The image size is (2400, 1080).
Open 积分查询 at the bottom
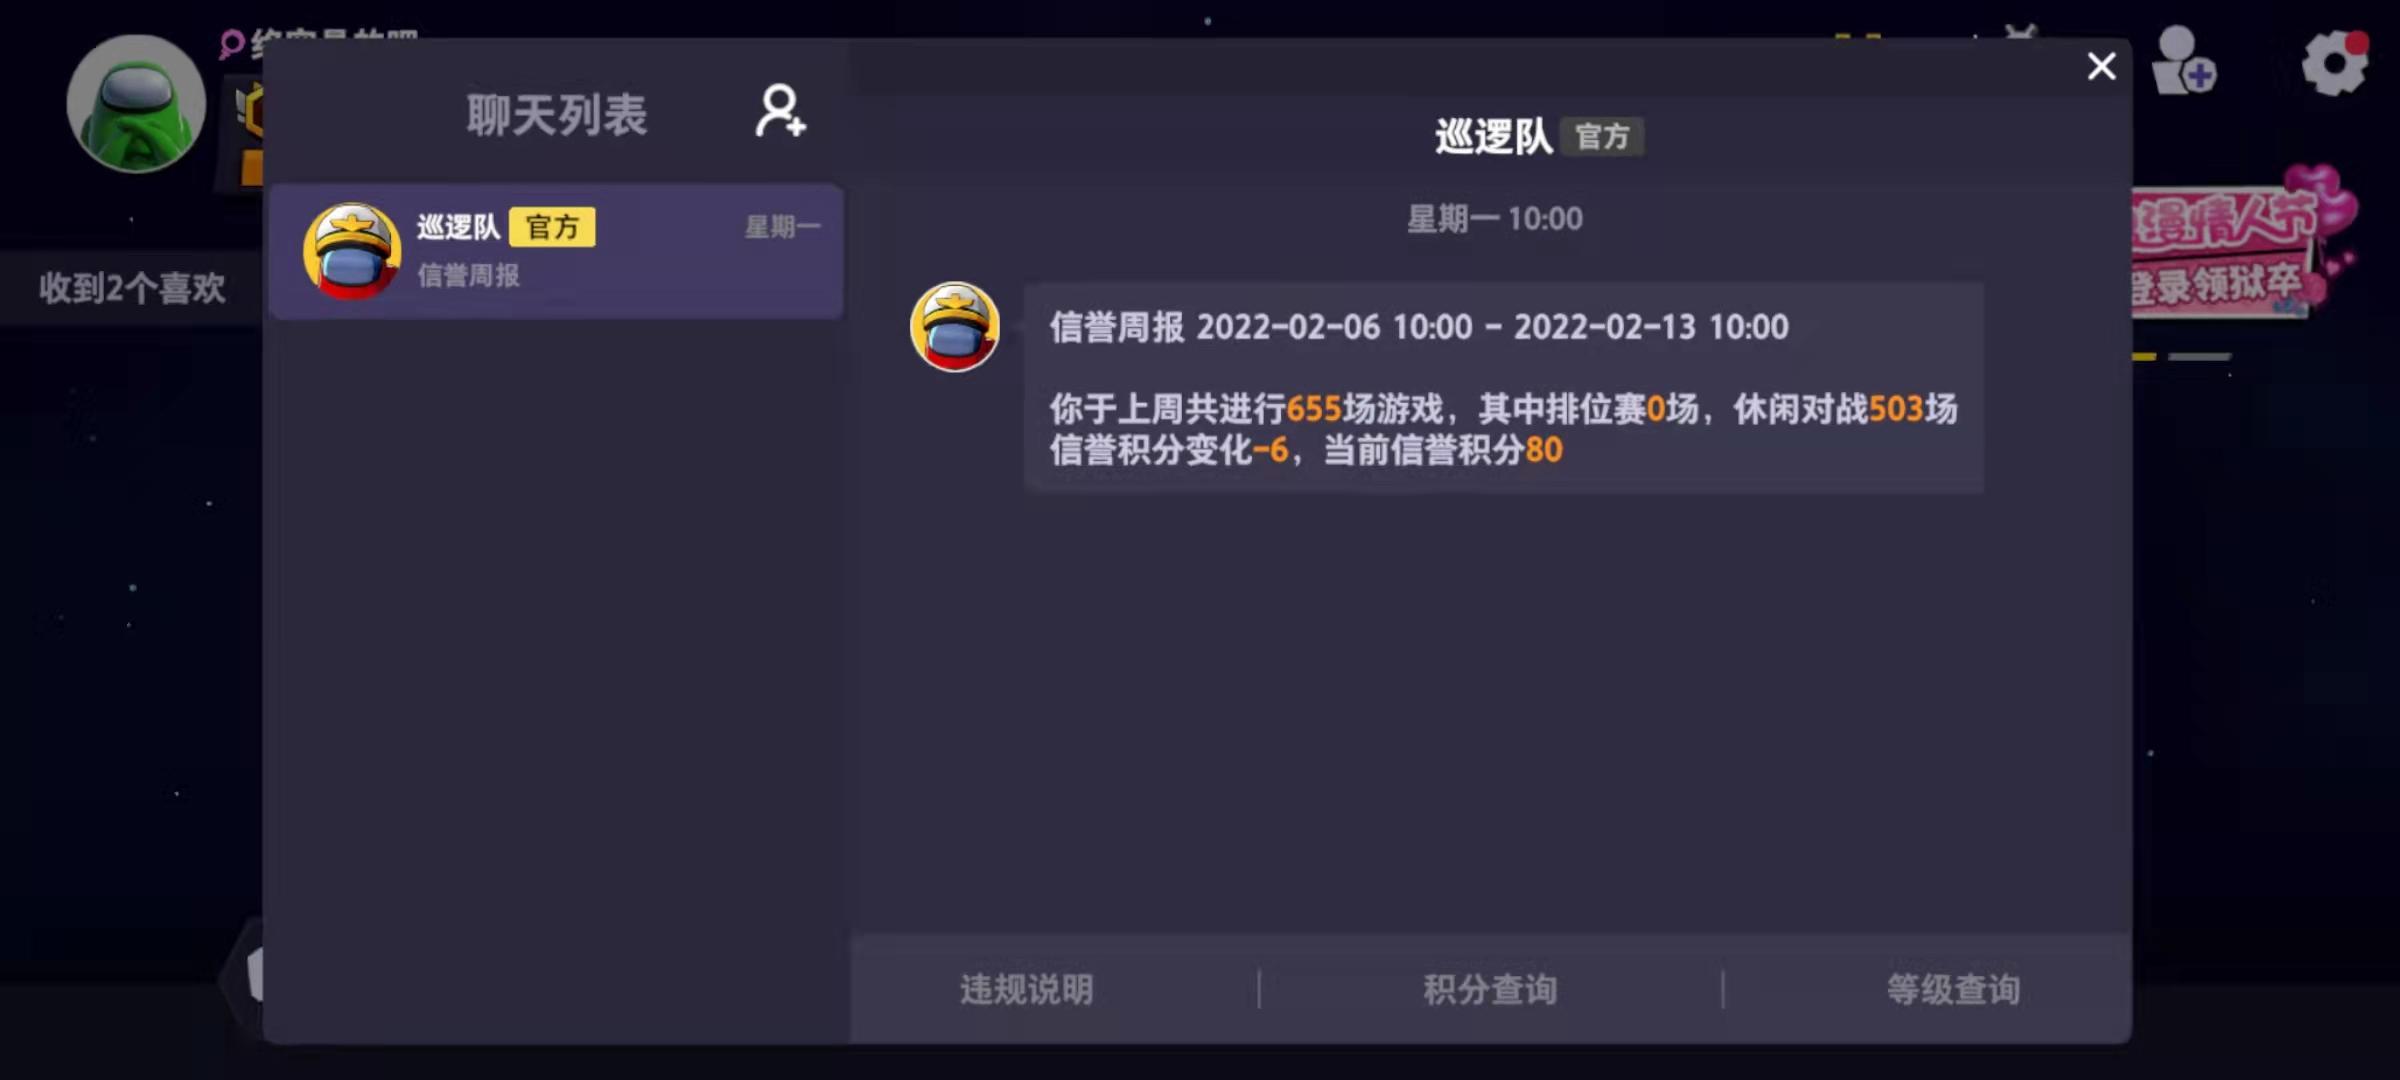coord(1490,989)
